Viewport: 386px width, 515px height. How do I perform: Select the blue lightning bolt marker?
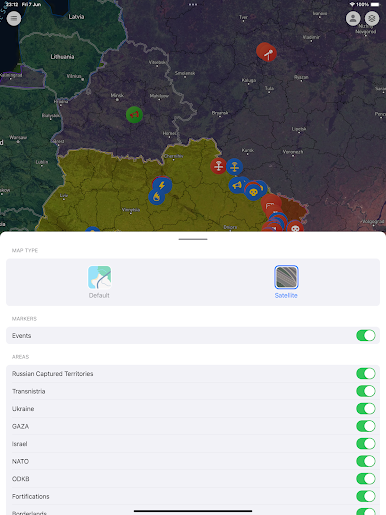point(162,185)
